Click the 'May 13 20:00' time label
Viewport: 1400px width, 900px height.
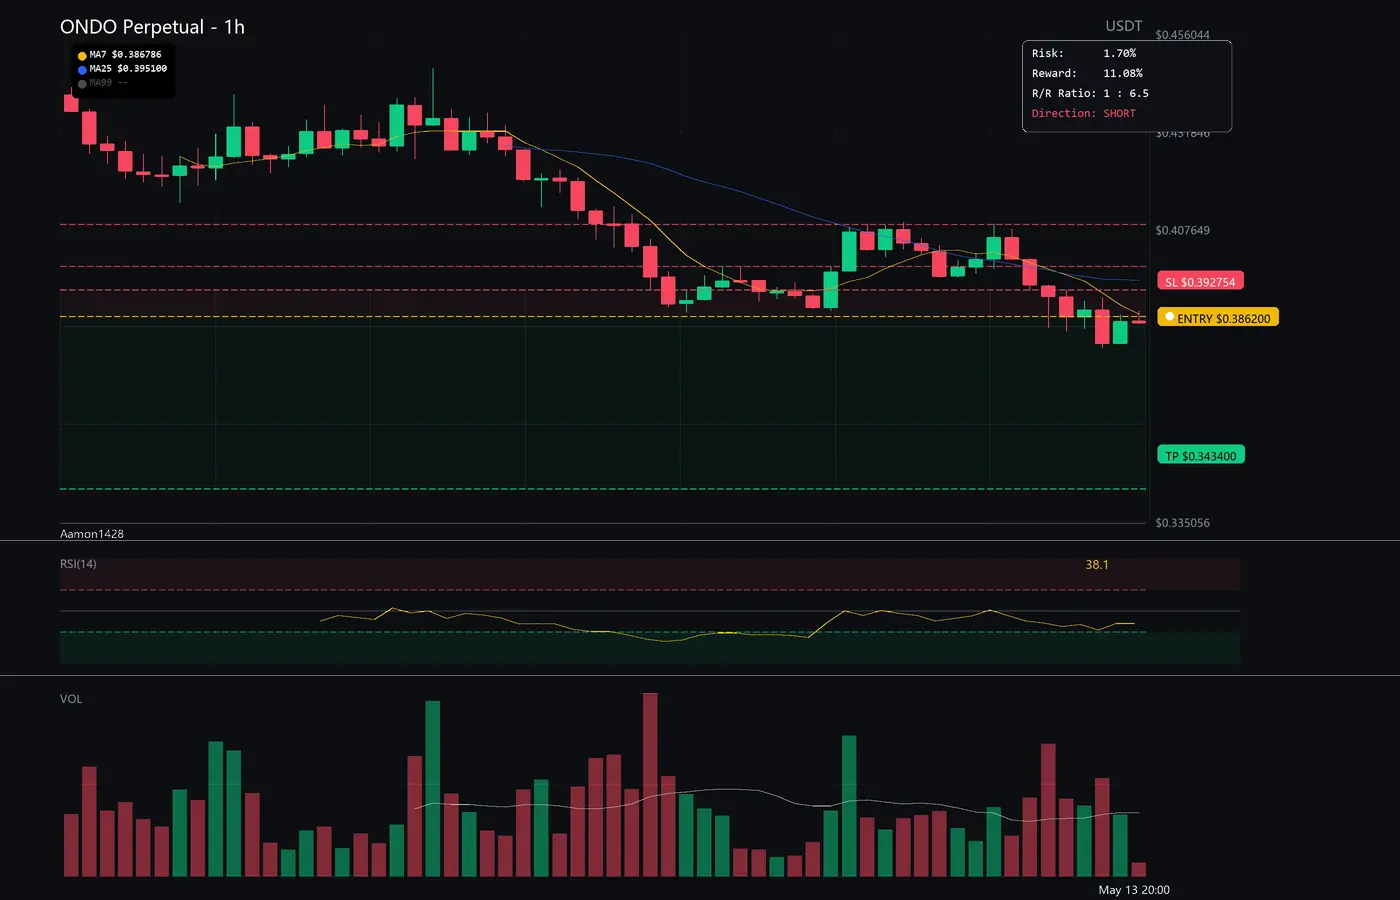pos(1134,890)
